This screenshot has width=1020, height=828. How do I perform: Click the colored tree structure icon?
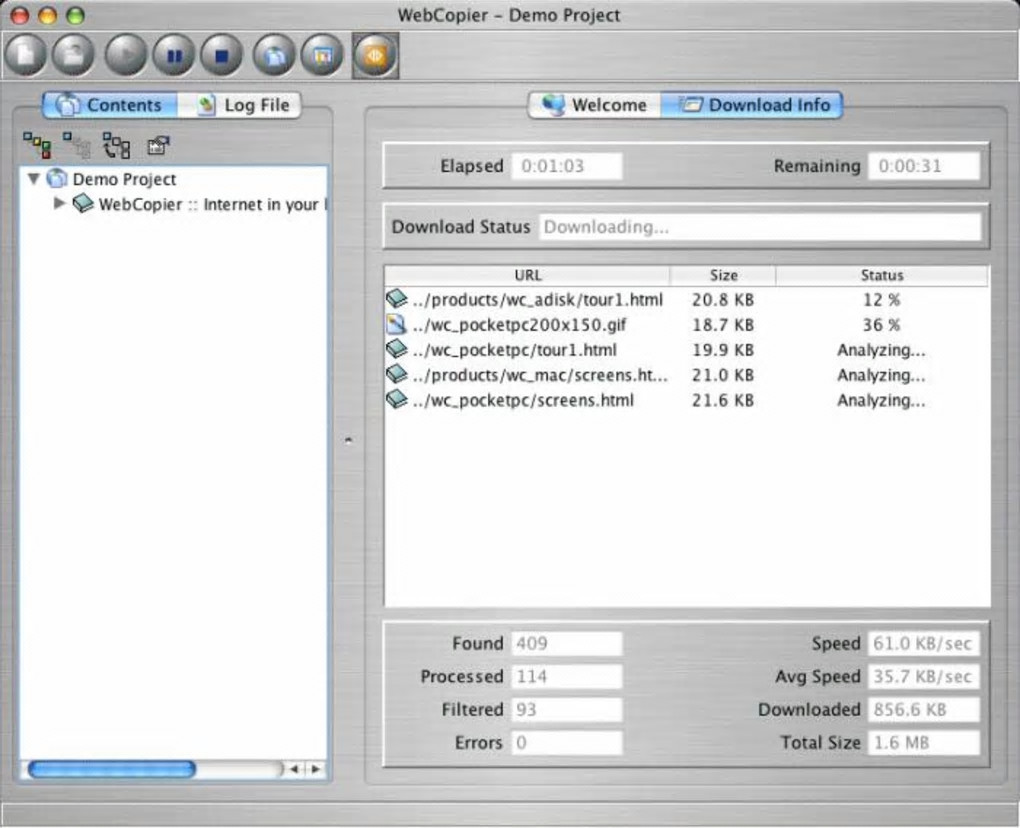pos(37,145)
